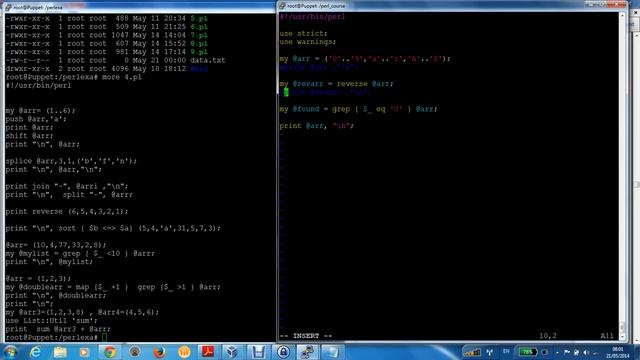Click 'print reverse (6,5,4,3,2,1);' line
The height and width of the screenshot is (360, 640).
[67, 211]
